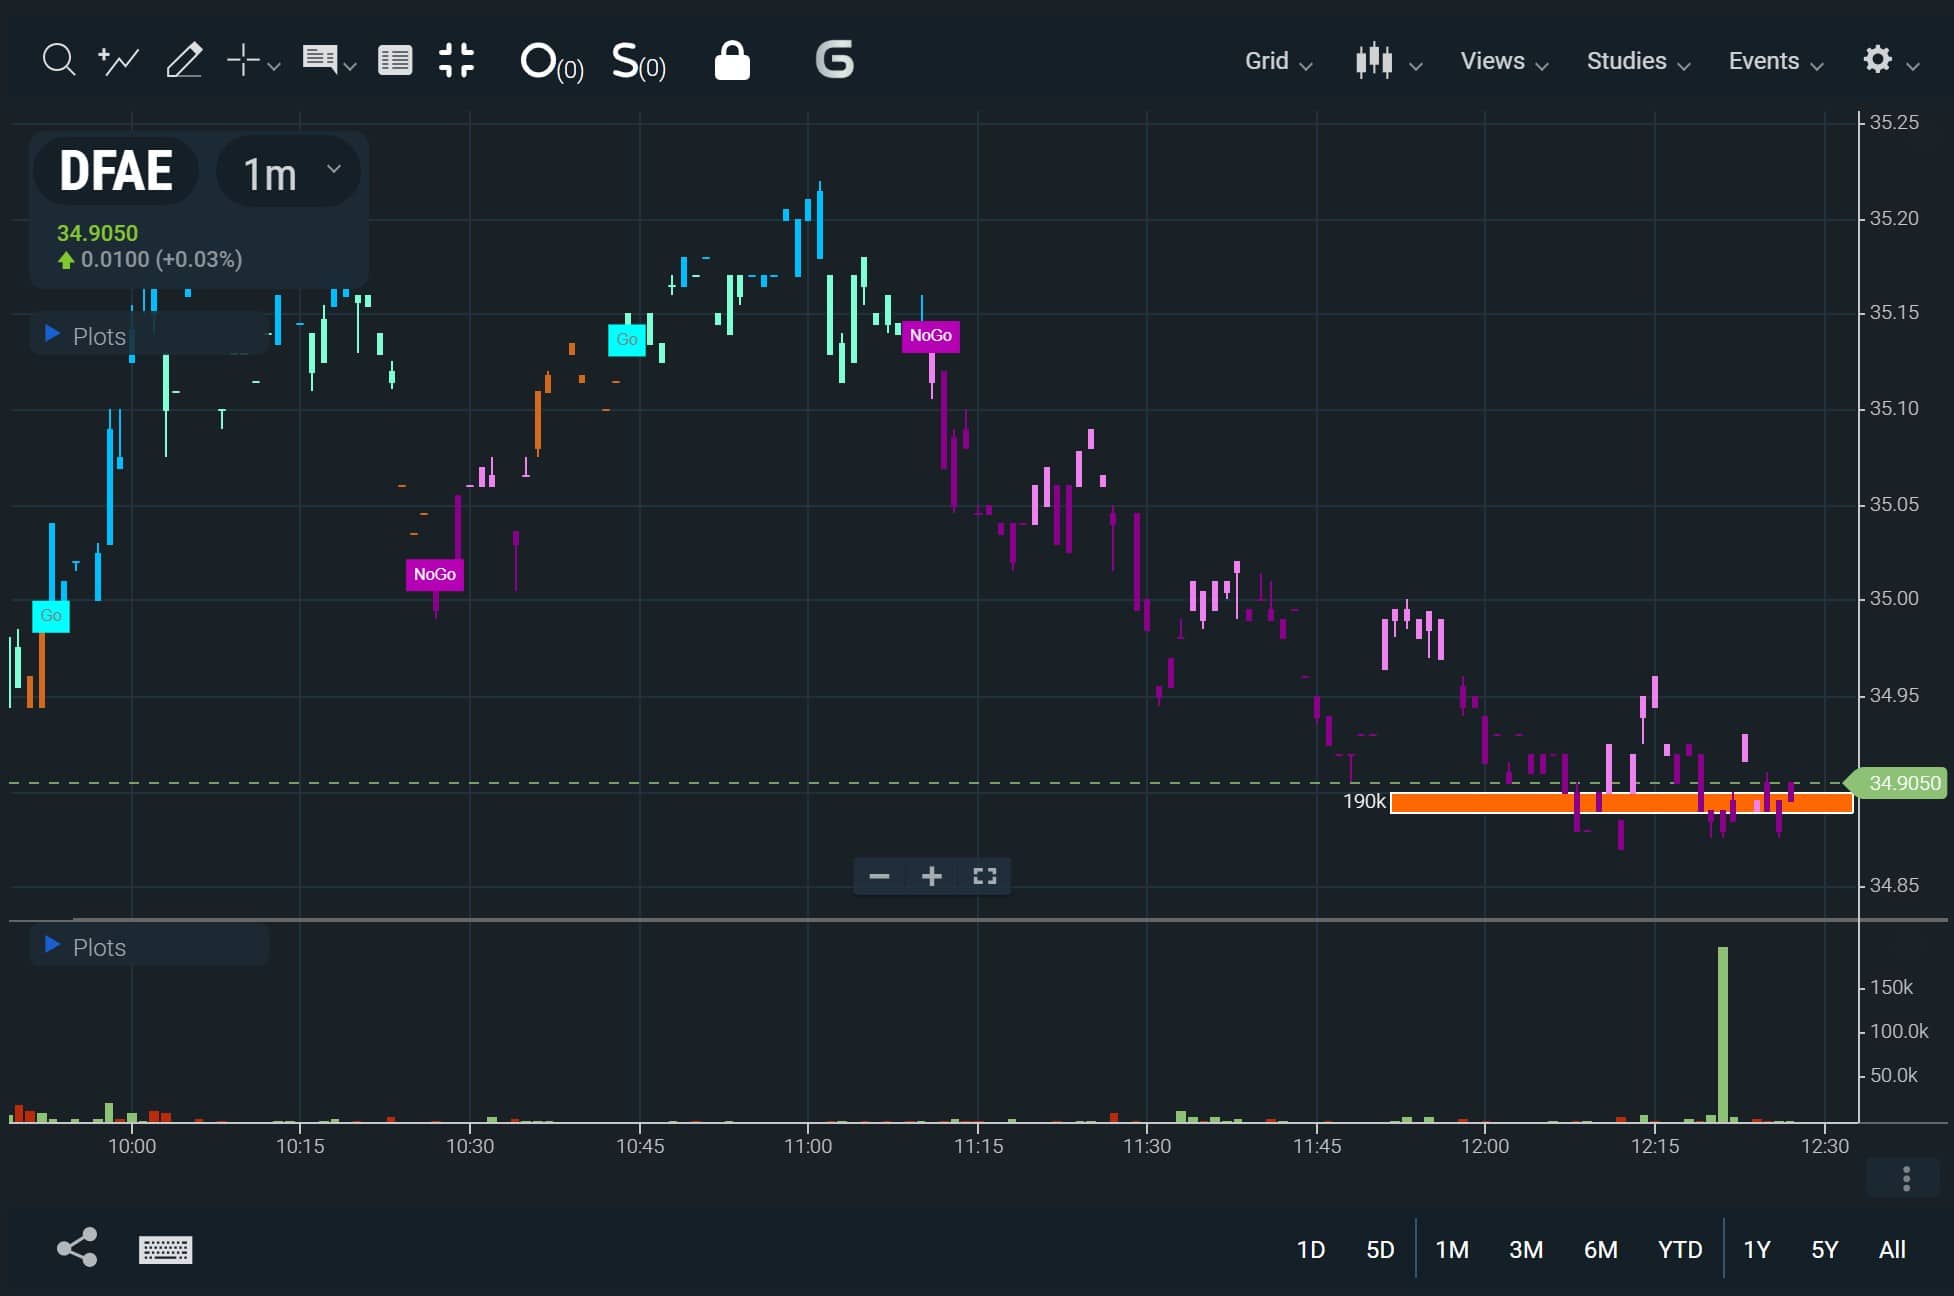Open the Events menu

1772,61
